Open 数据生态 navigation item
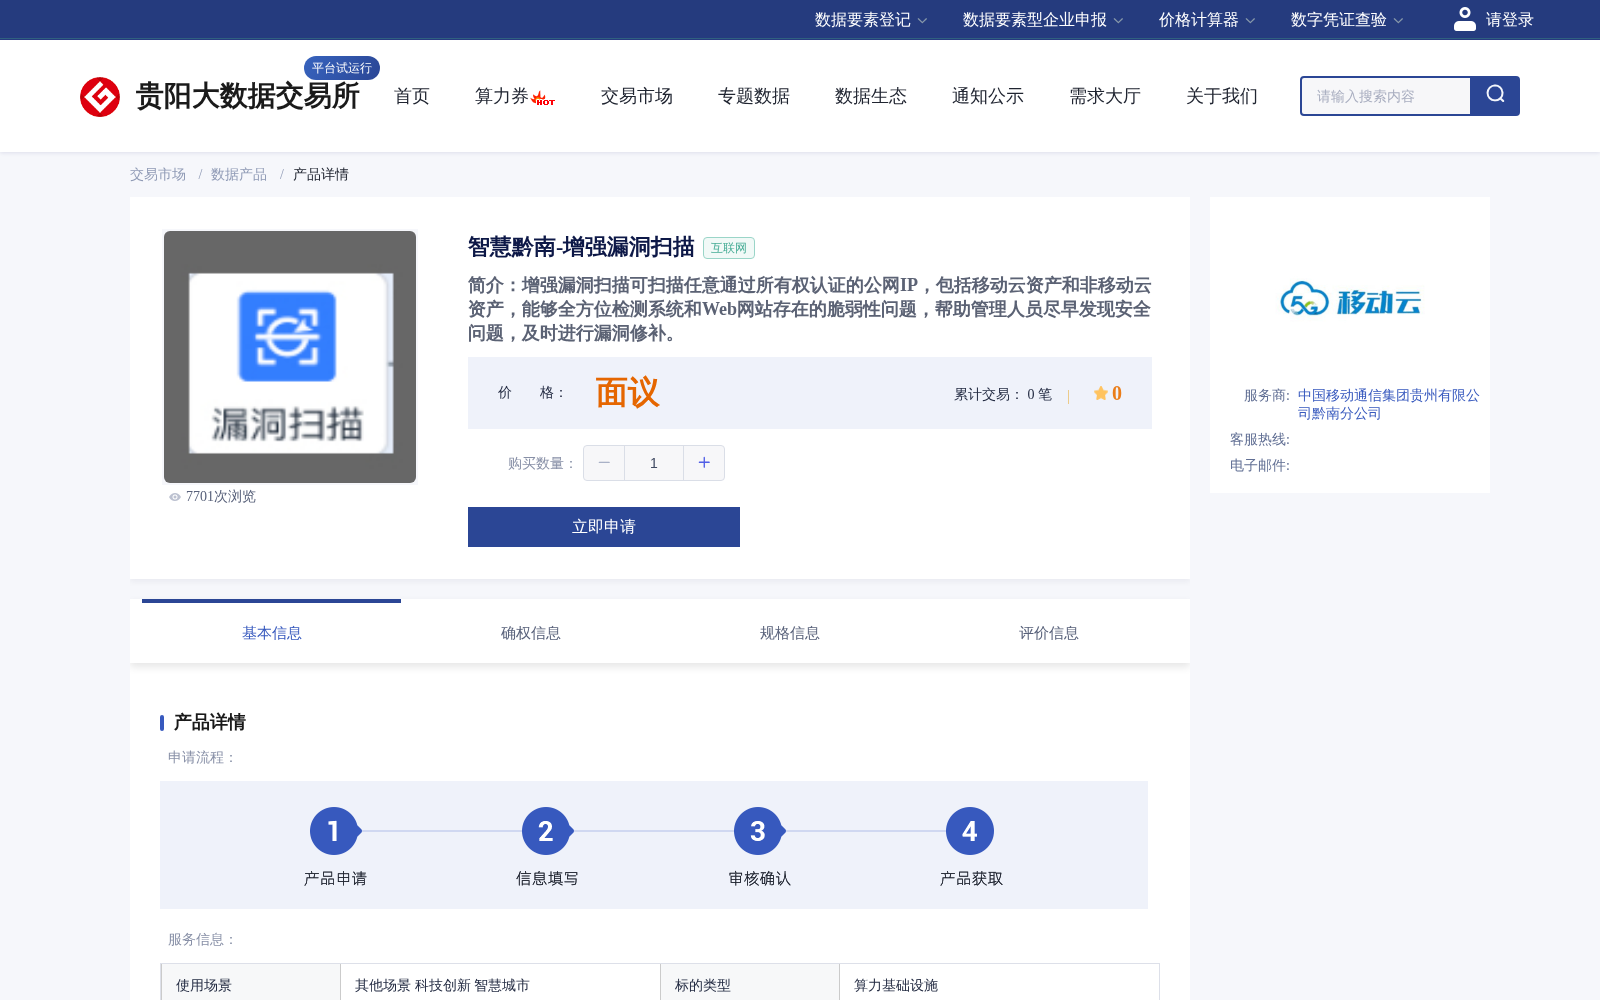1600x1000 pixels. pos(871,96)
